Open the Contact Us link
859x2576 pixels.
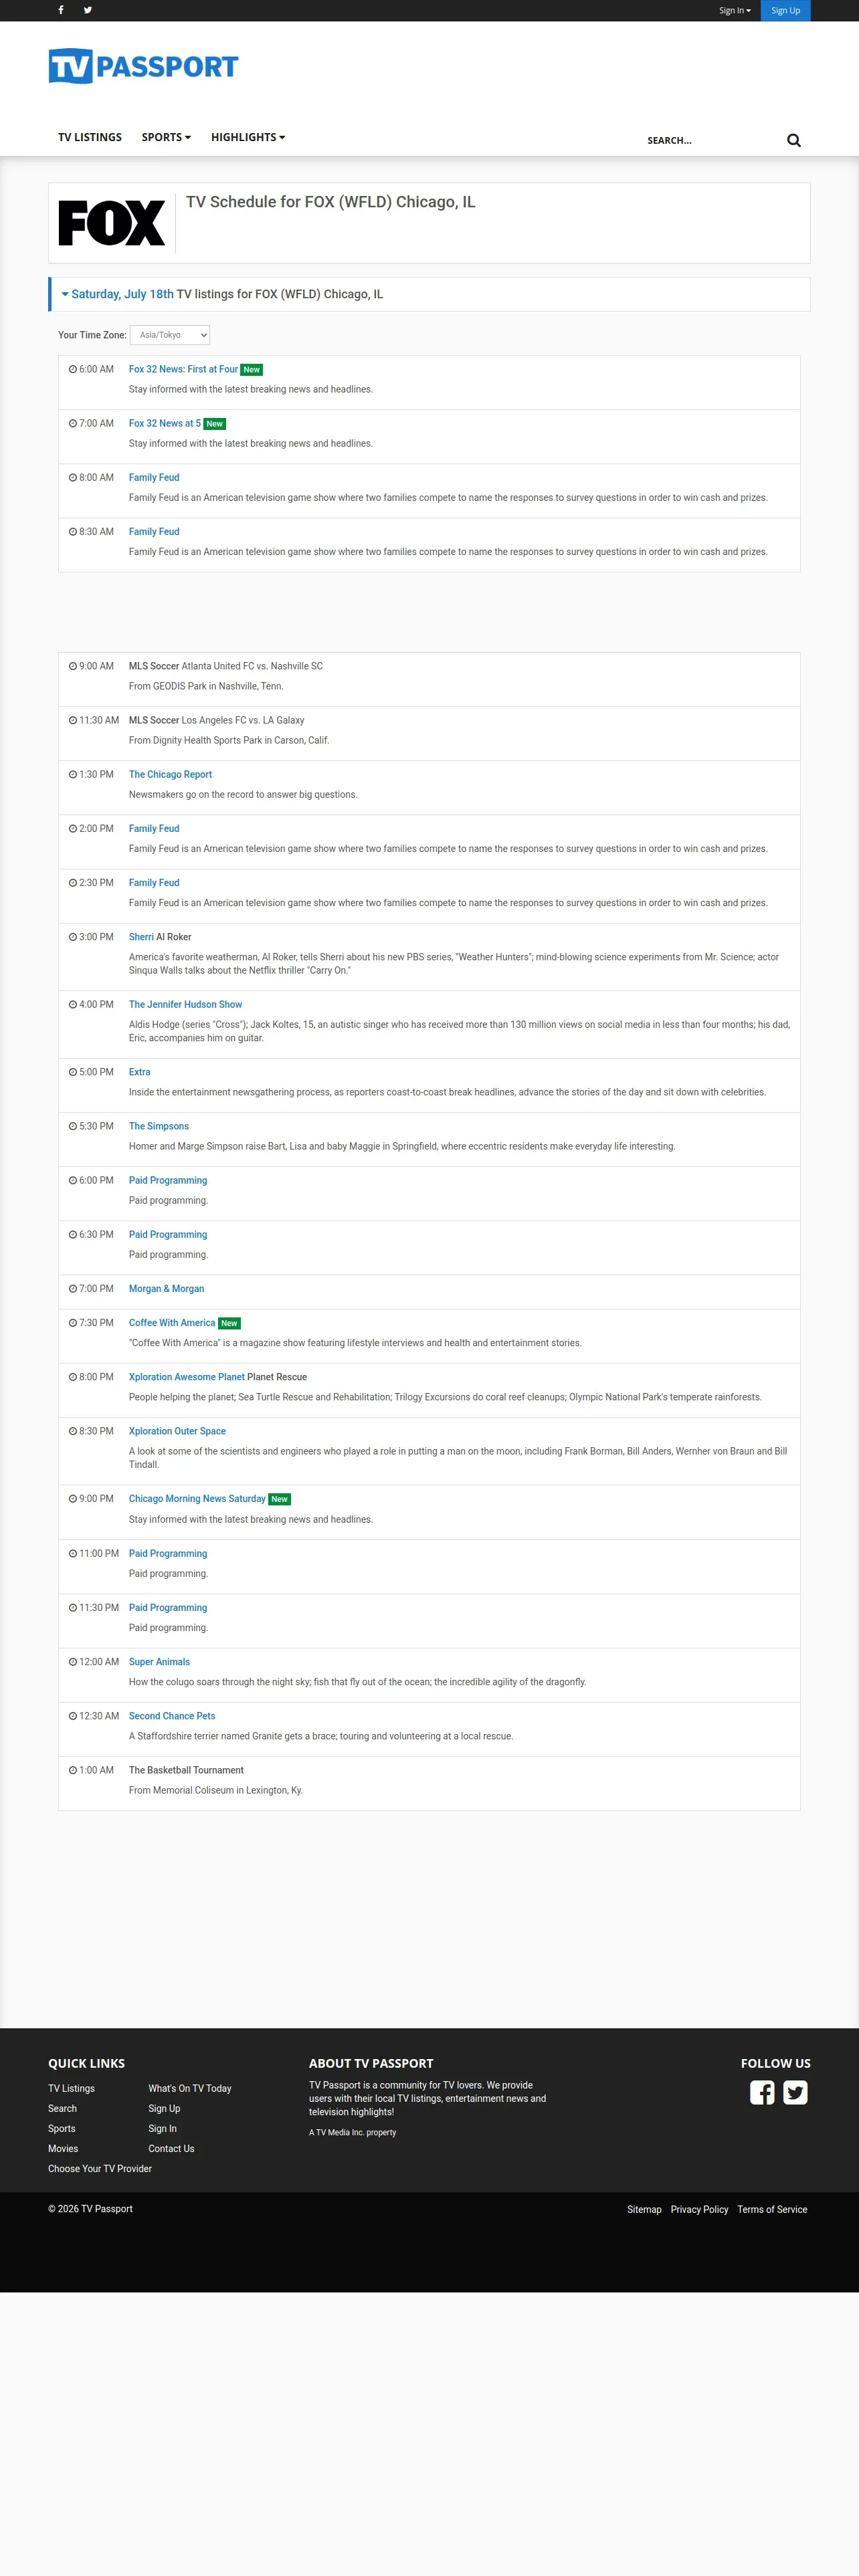coord(172,2148)
